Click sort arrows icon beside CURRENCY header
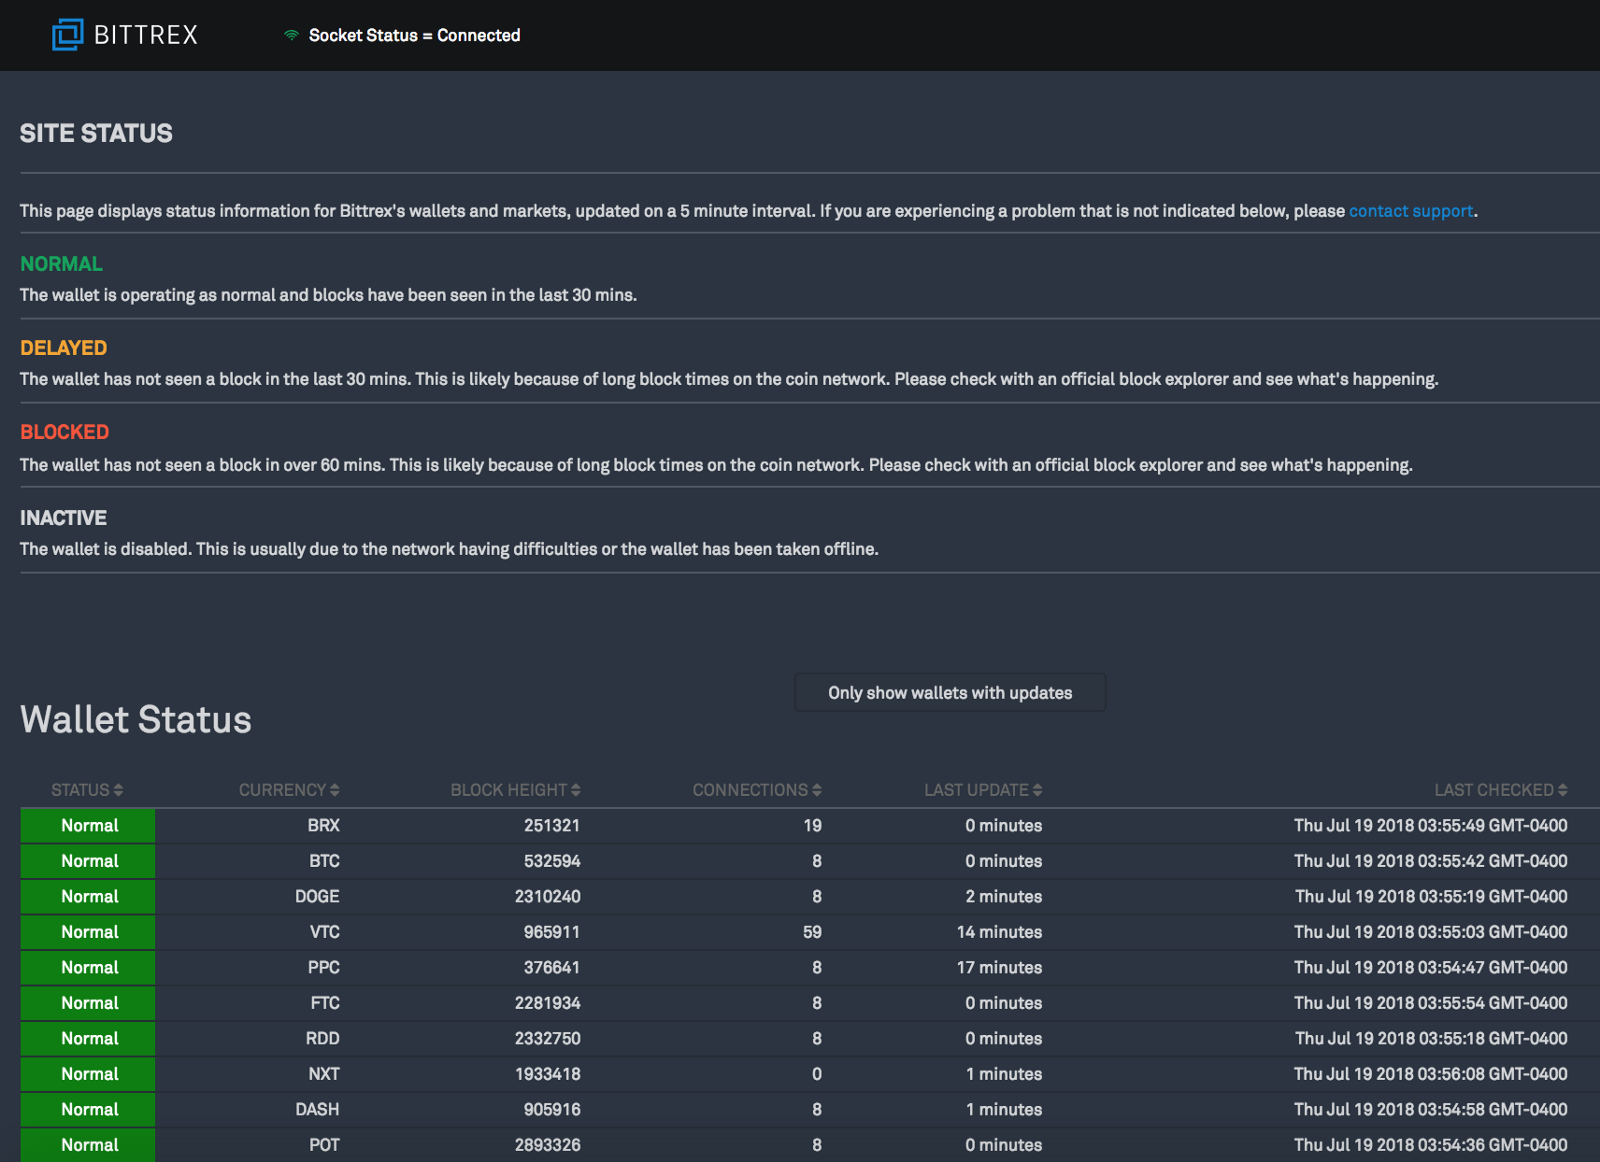Viewport: 1600px width, 1162px height. pos(335,790)
